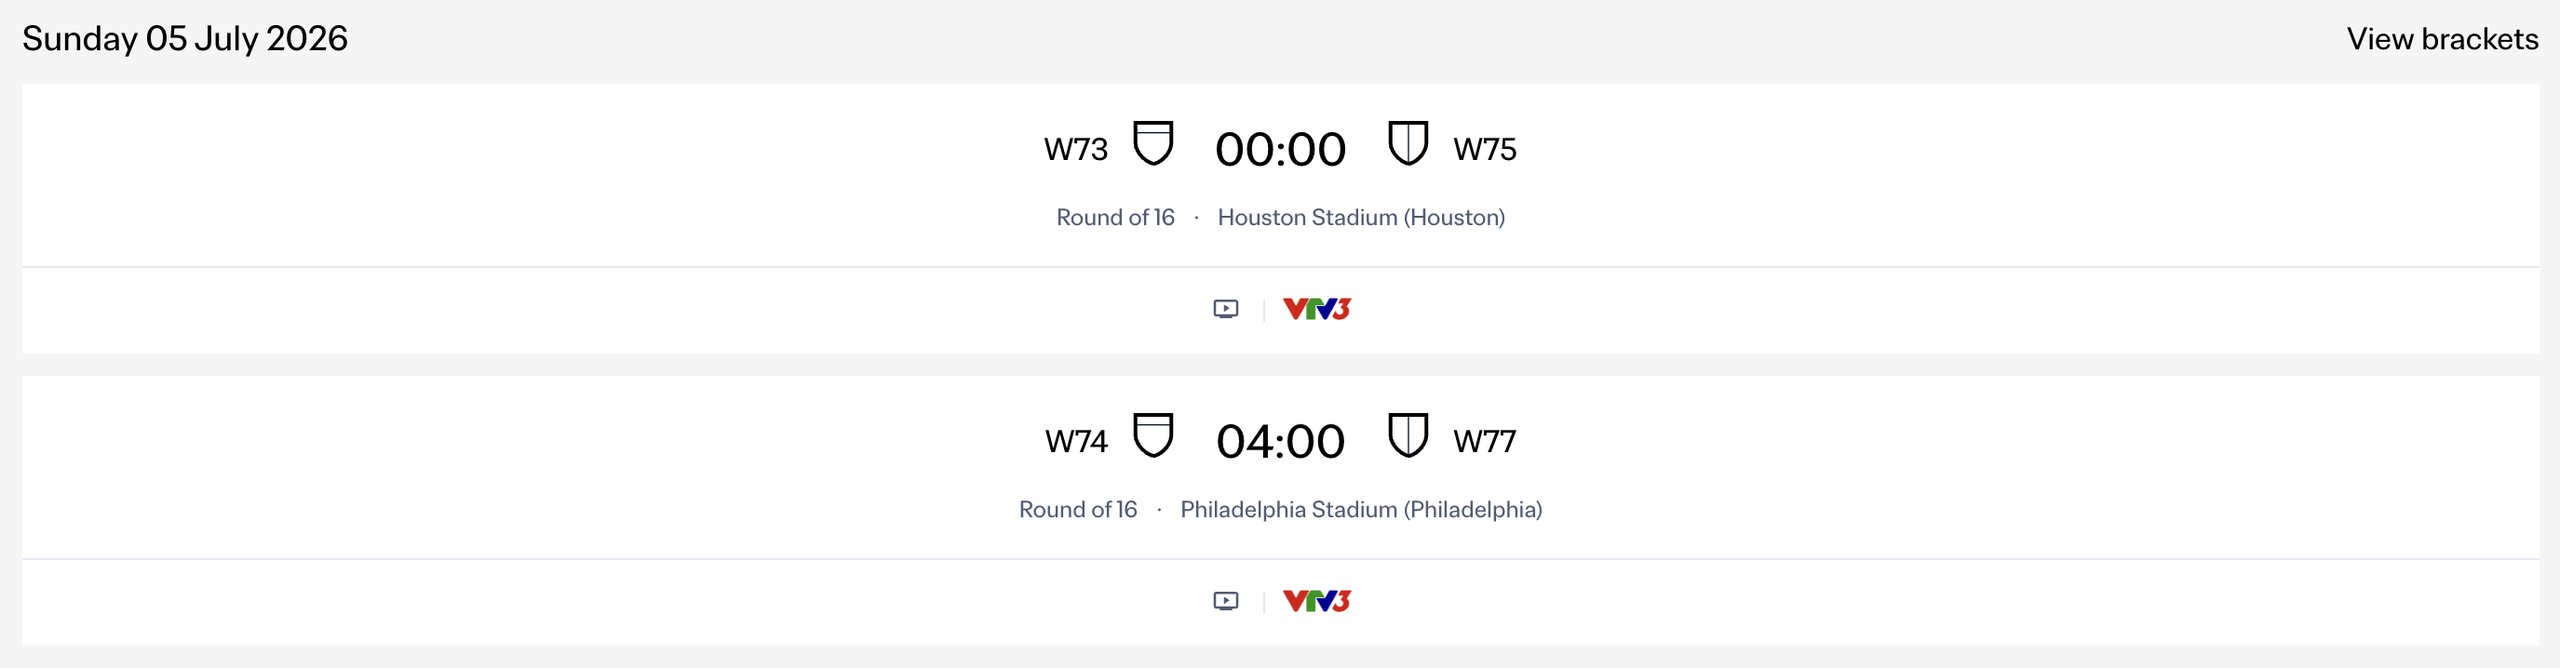Click the 04:00 kickoff time

pos(1280,442)
